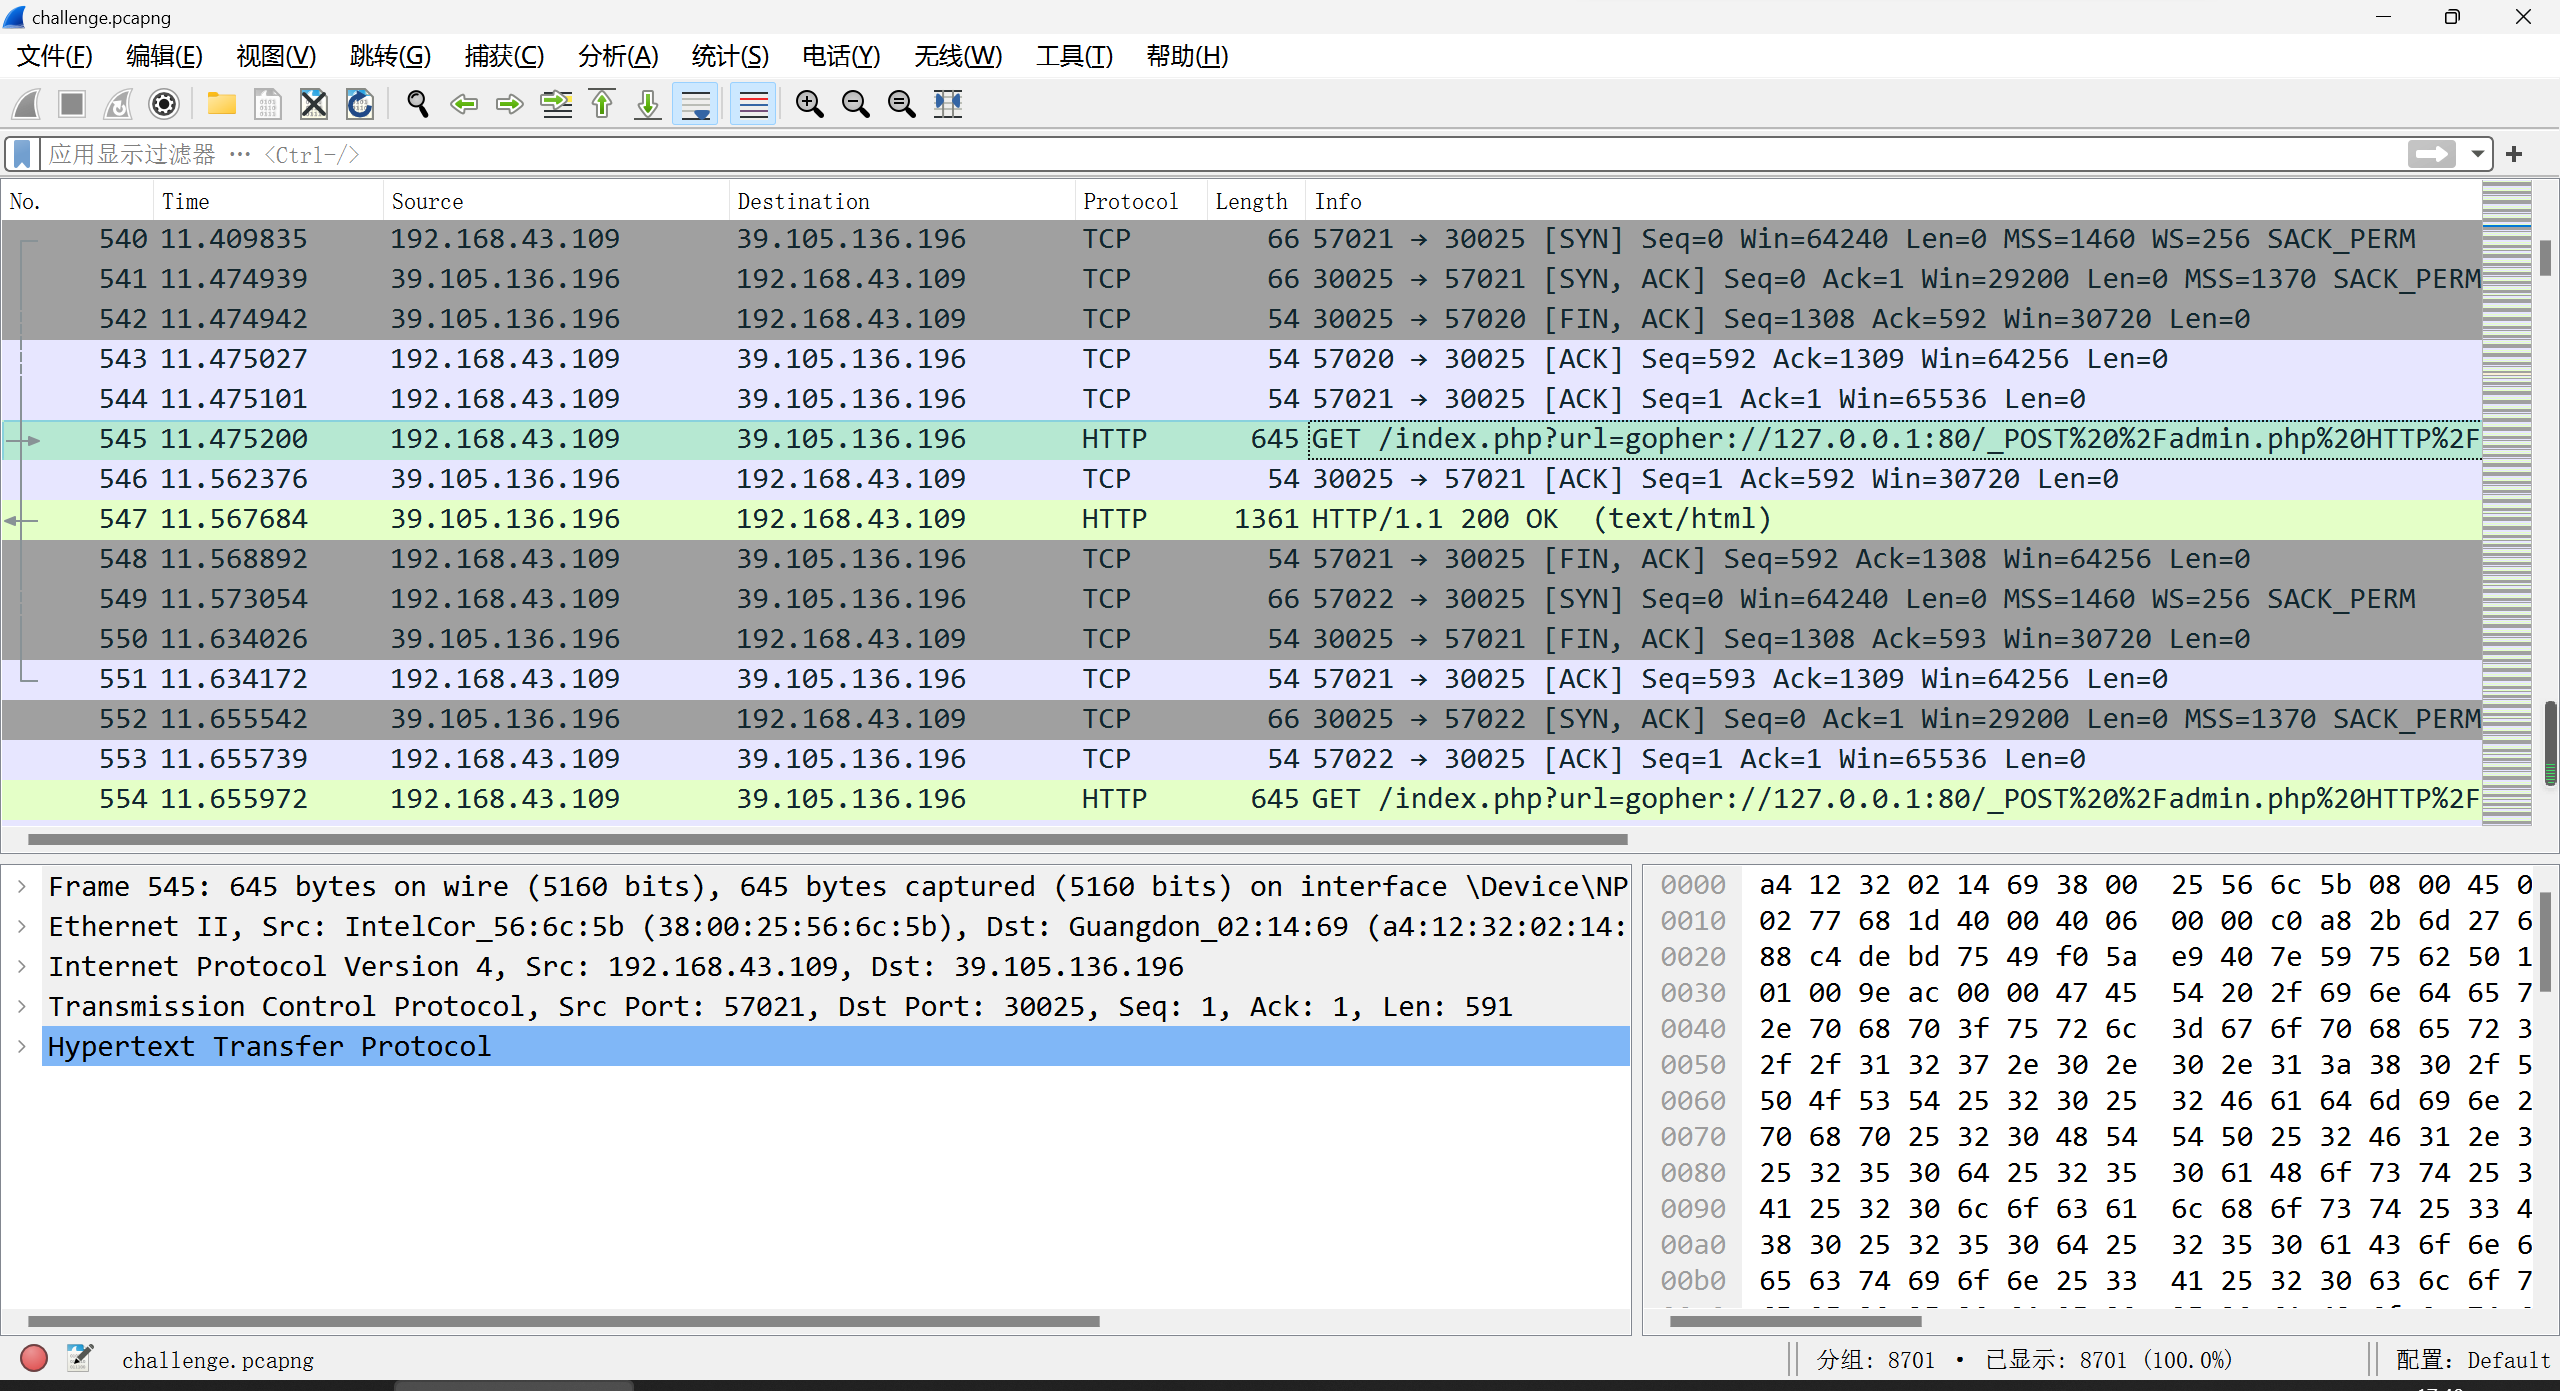Click the hex pane horizontal scrollbar

click(1796, 1321)
